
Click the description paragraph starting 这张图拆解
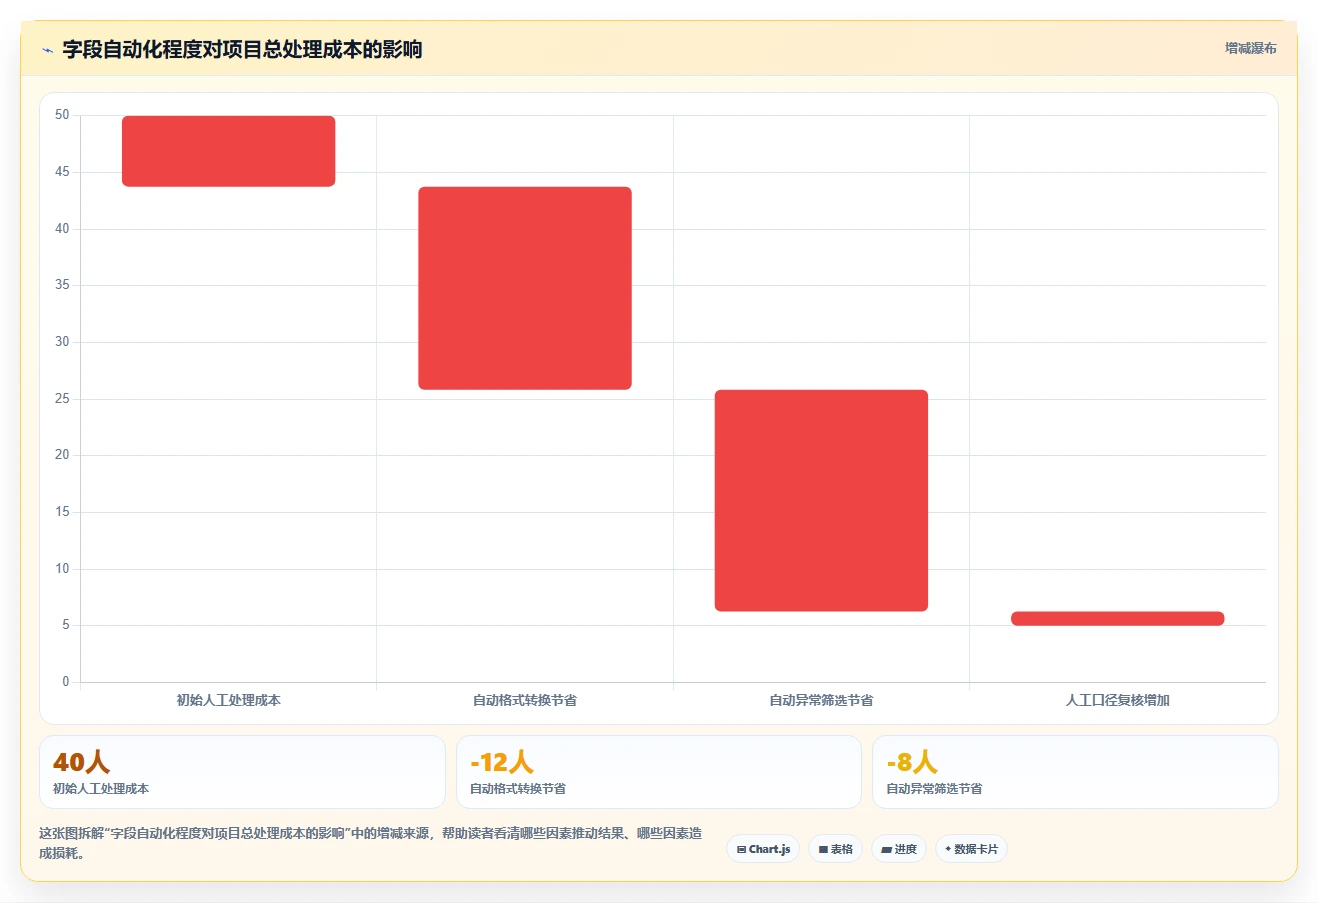371,843
